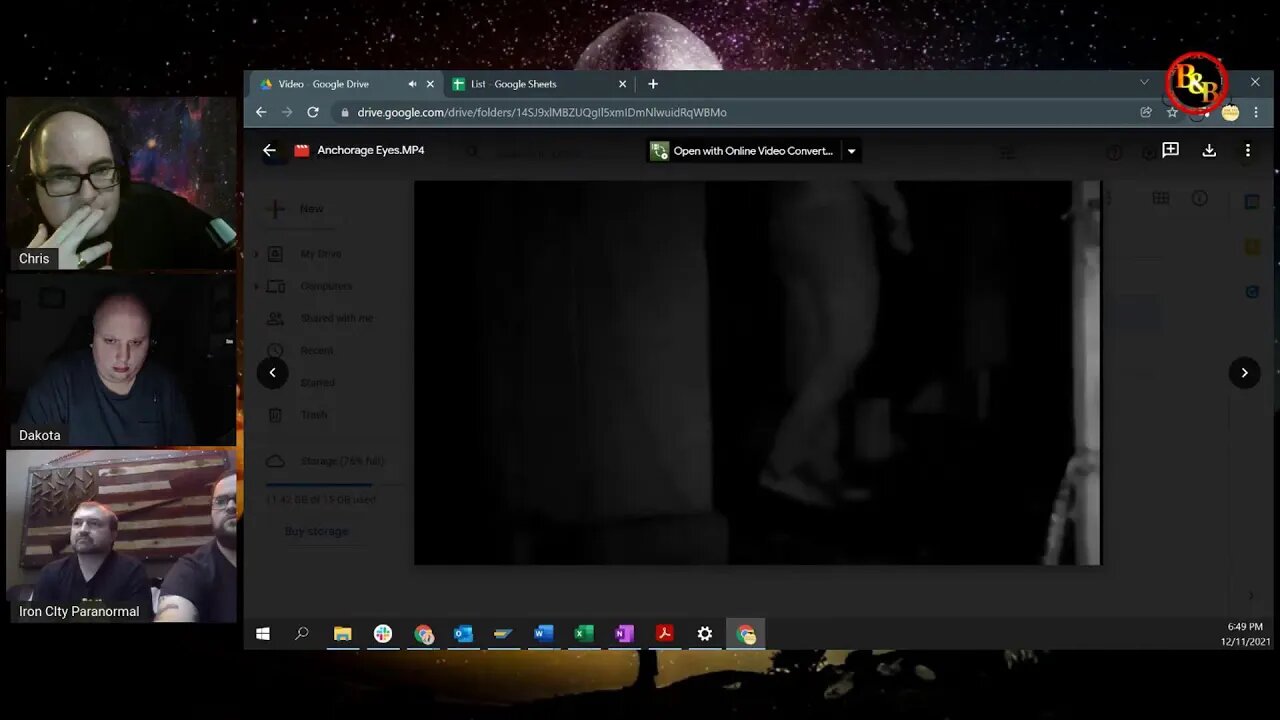Reload the current Google Drive page

313,112
